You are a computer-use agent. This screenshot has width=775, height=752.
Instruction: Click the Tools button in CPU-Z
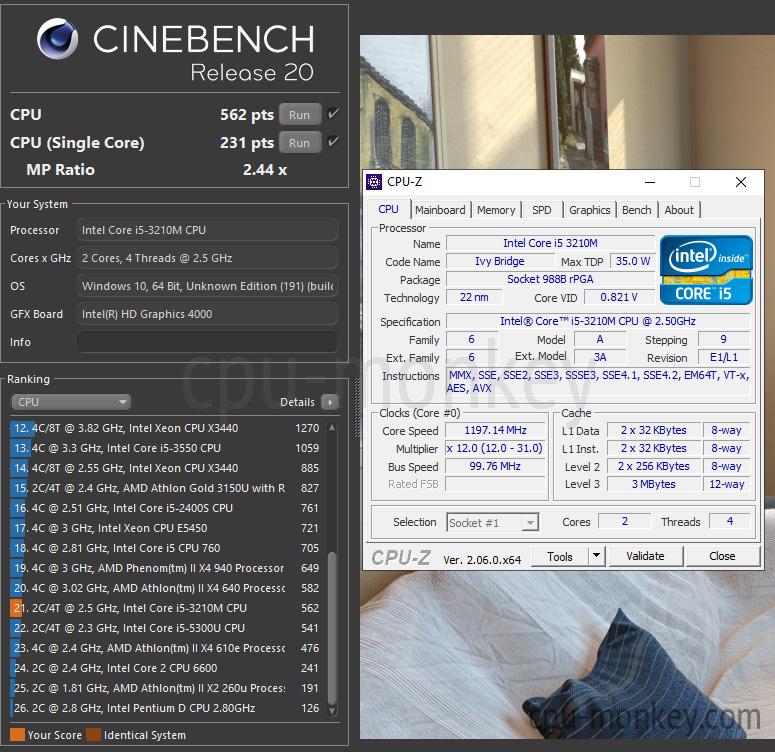[x=560, y=556]
